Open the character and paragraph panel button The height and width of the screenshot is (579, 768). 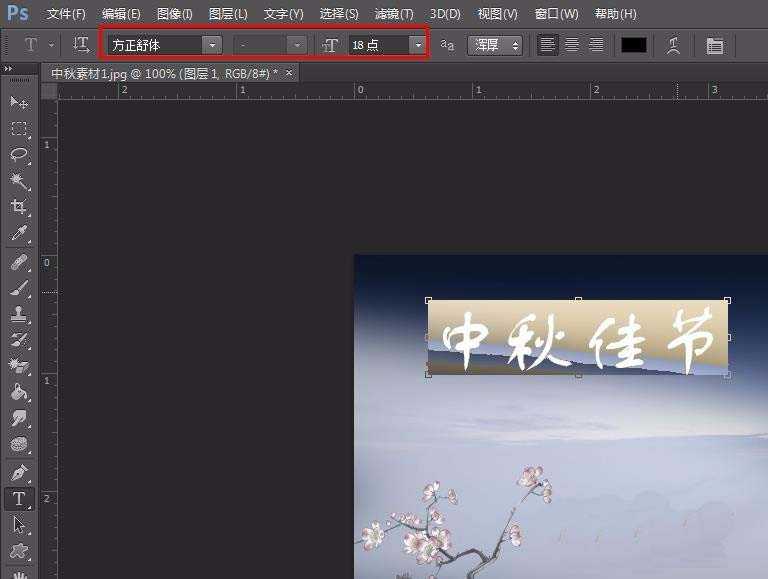[x=714, y=45]
